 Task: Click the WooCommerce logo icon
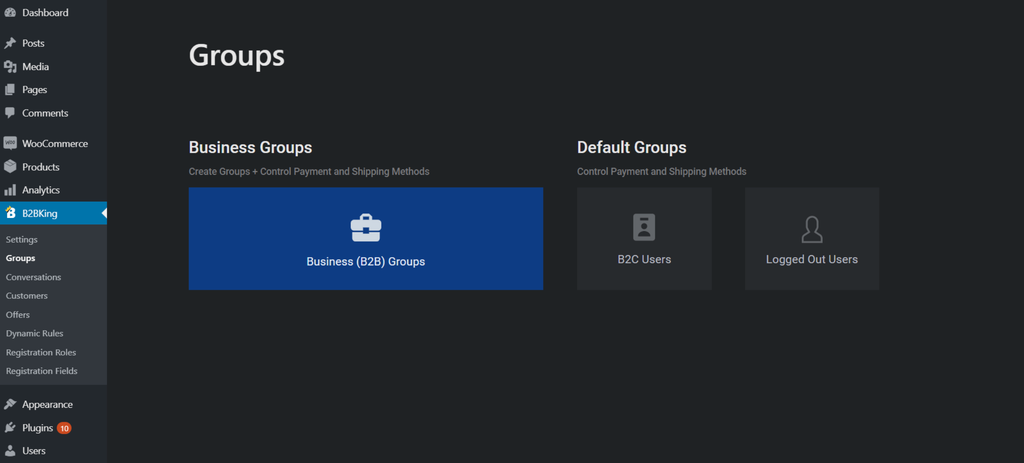coord(10,144)
